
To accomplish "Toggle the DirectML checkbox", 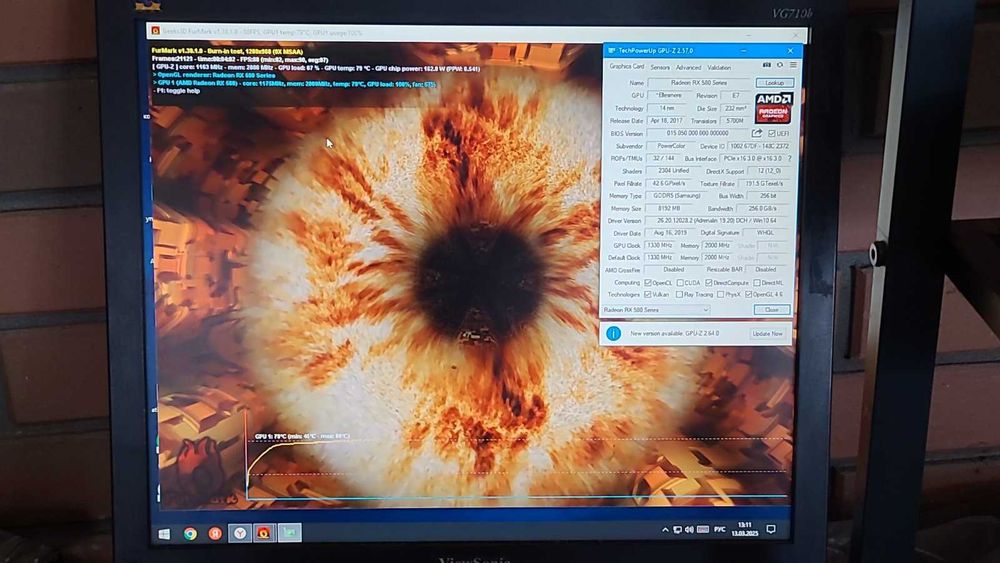I will (756, 282).
